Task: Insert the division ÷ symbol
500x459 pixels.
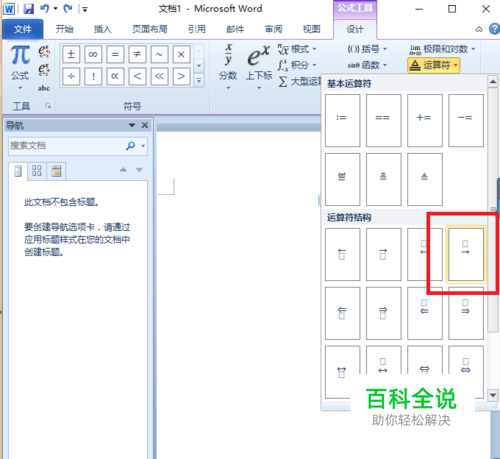Action: [x=71, y=77]
